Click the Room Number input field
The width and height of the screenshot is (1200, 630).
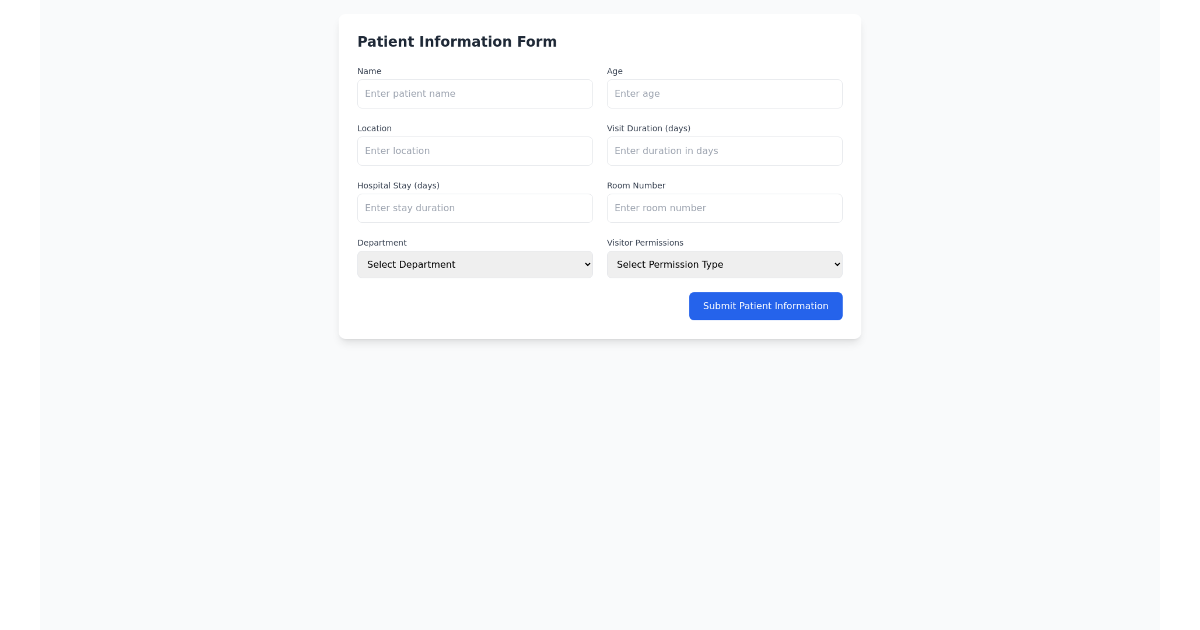tap(724, 207)
